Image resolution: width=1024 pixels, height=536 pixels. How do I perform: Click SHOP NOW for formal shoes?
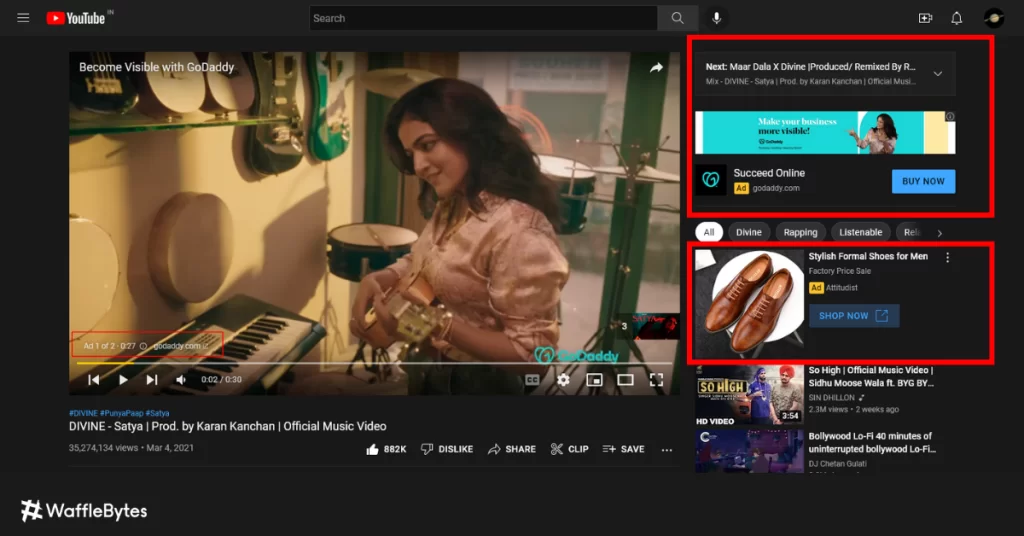[x=853, y=316]
